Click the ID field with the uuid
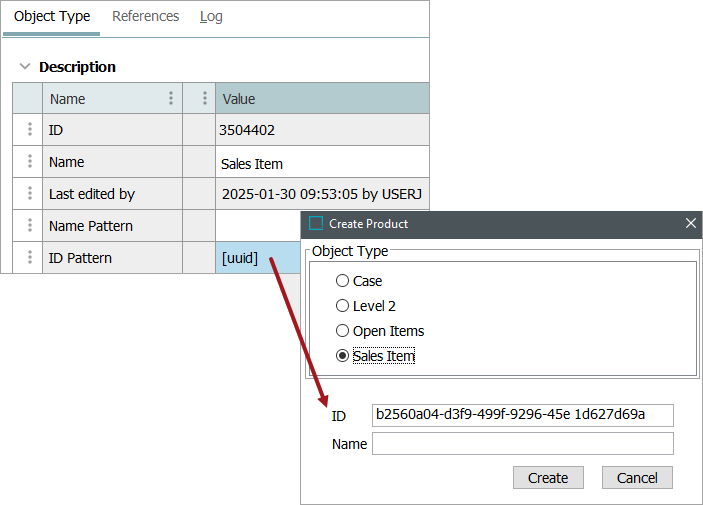 point(522,415)
